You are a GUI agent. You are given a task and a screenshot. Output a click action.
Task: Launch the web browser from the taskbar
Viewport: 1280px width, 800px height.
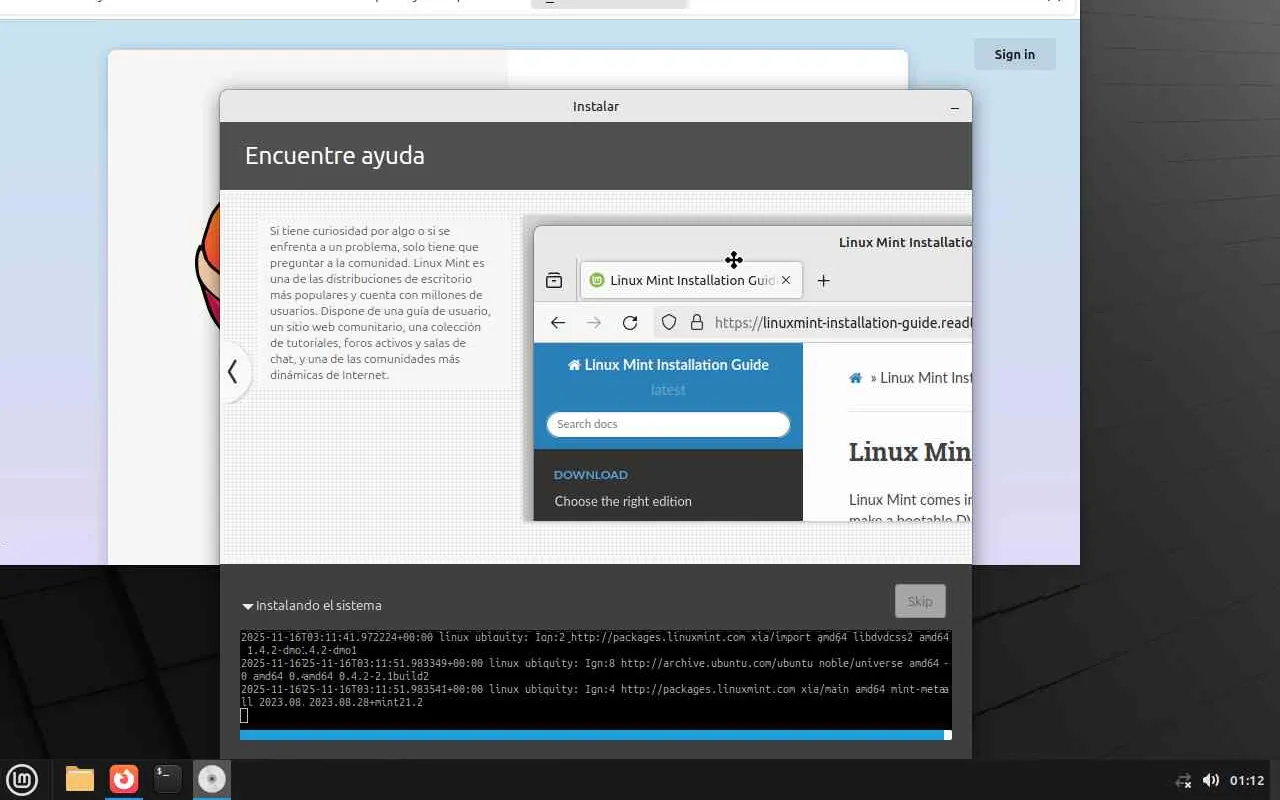[124, 779]
